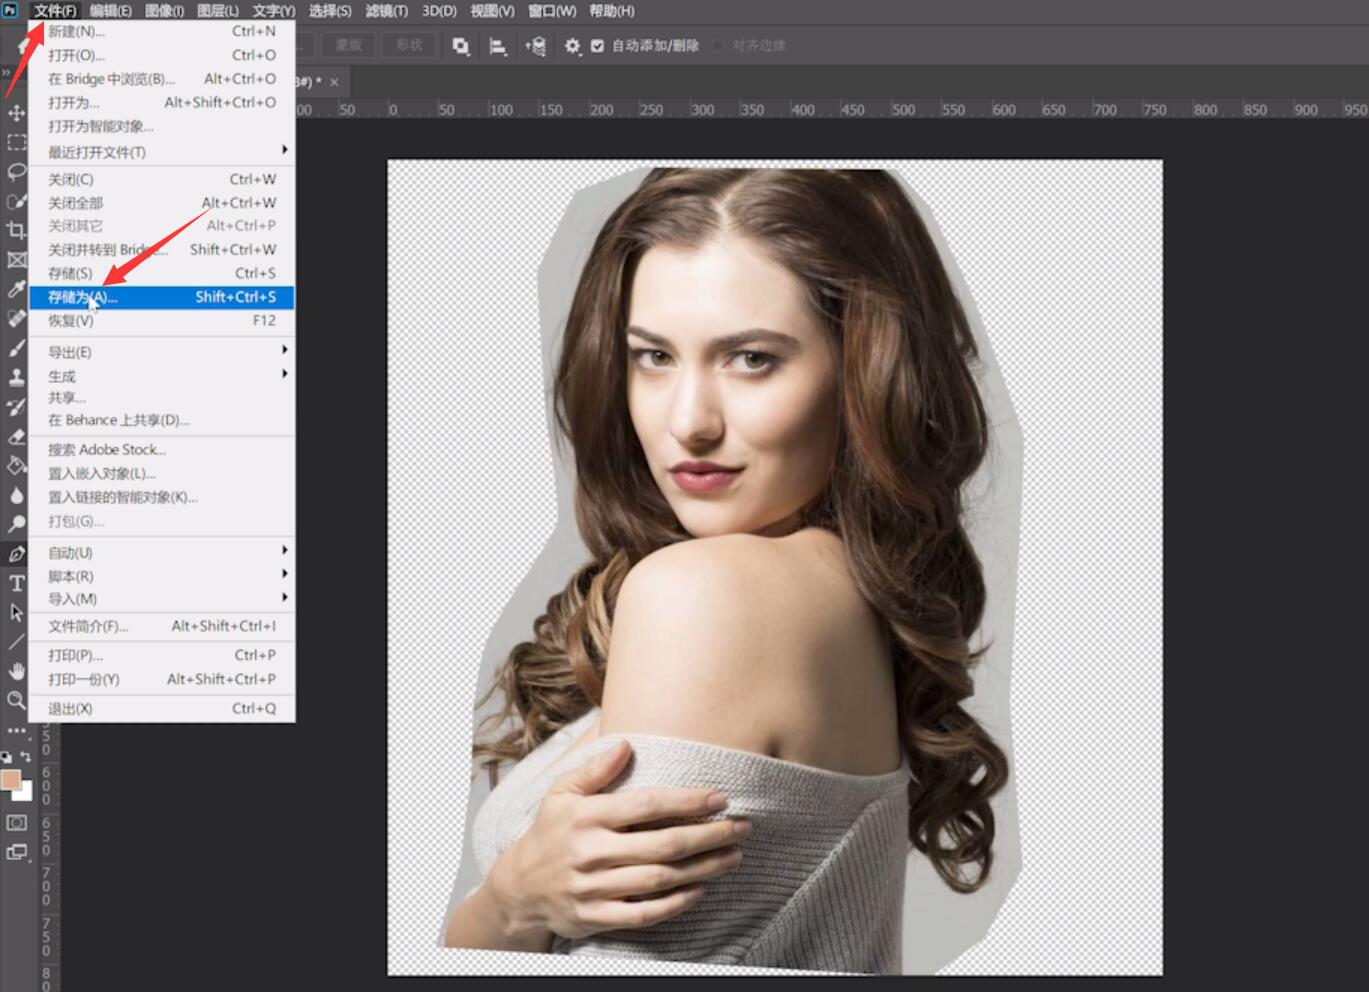Click 新建(N)... in the File menu
The width and height of the screenshot is (1369, 992).
click(x=161, y=31)
